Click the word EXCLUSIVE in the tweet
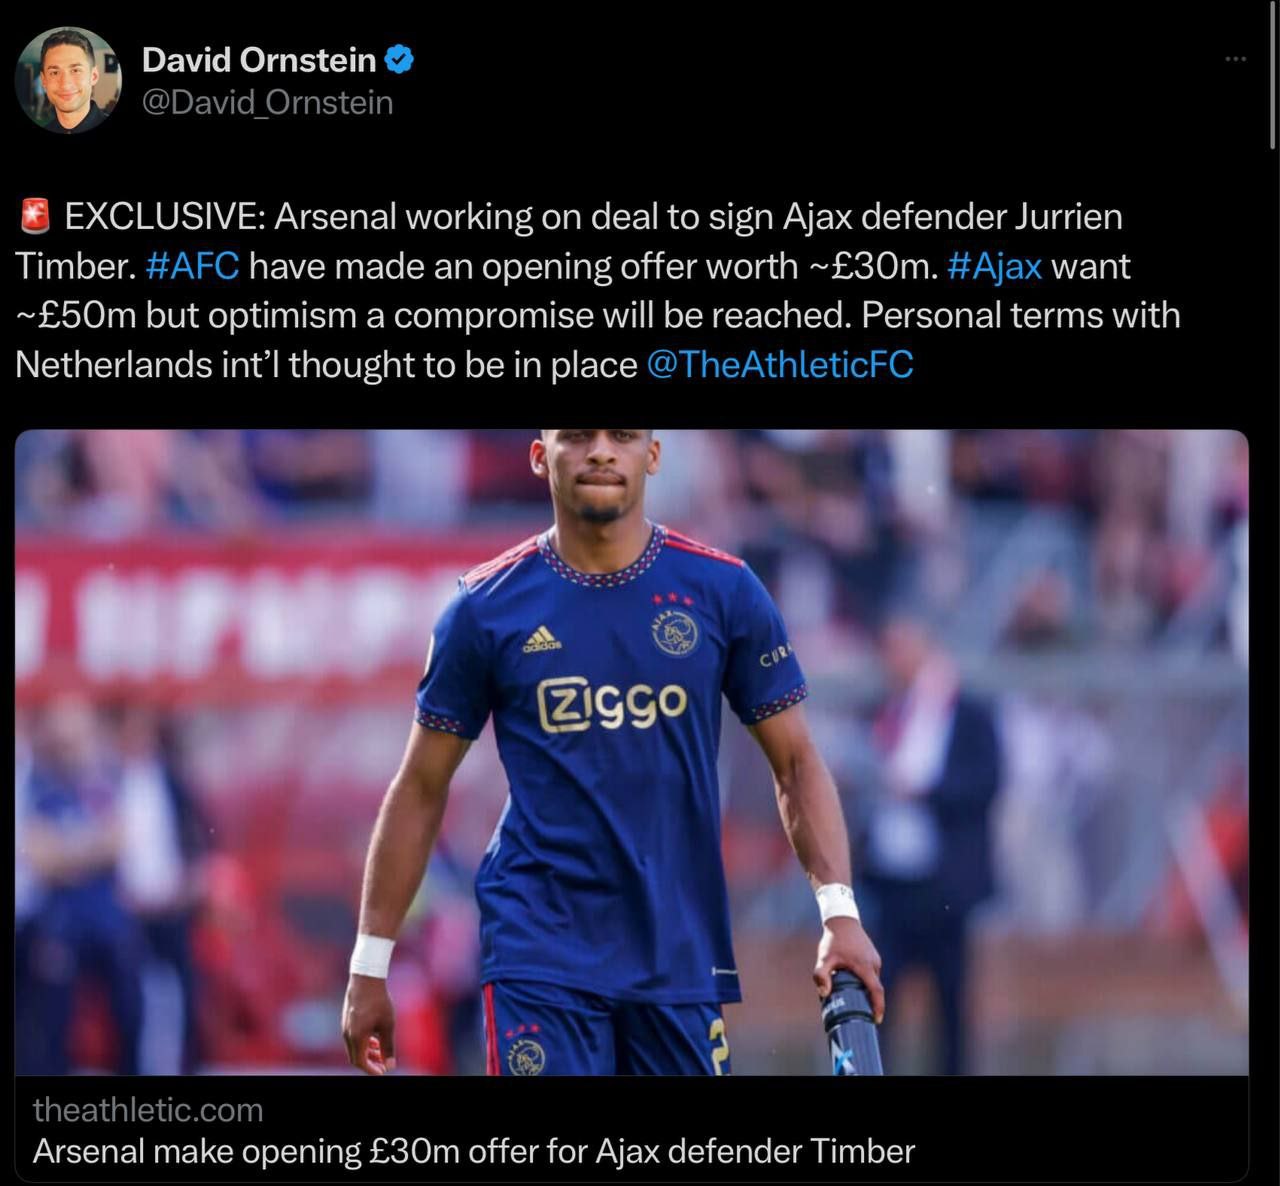The image size is (1280, 1186). (164, 216)
